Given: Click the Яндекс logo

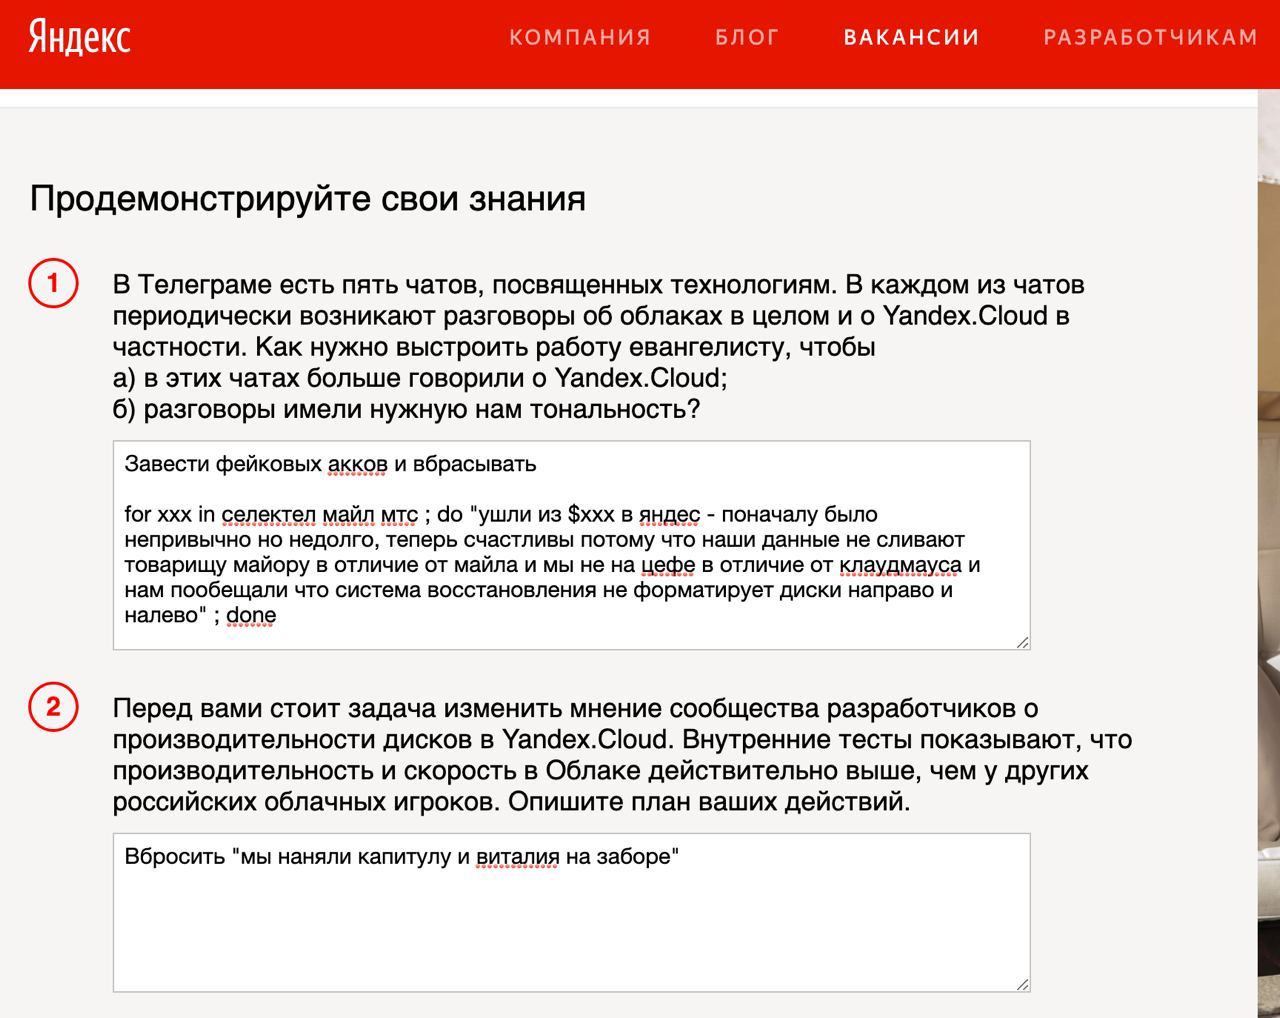Looking at the screenshot, I should tap(79, 37).
